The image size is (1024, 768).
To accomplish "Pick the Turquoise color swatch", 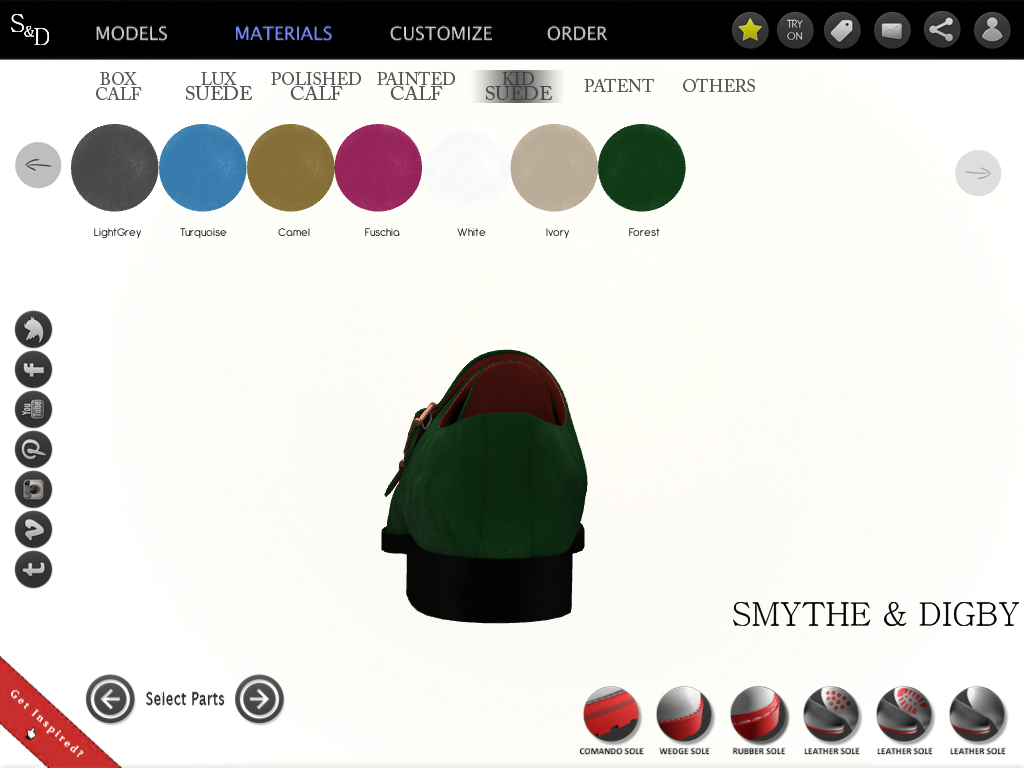I will [202, 168].
